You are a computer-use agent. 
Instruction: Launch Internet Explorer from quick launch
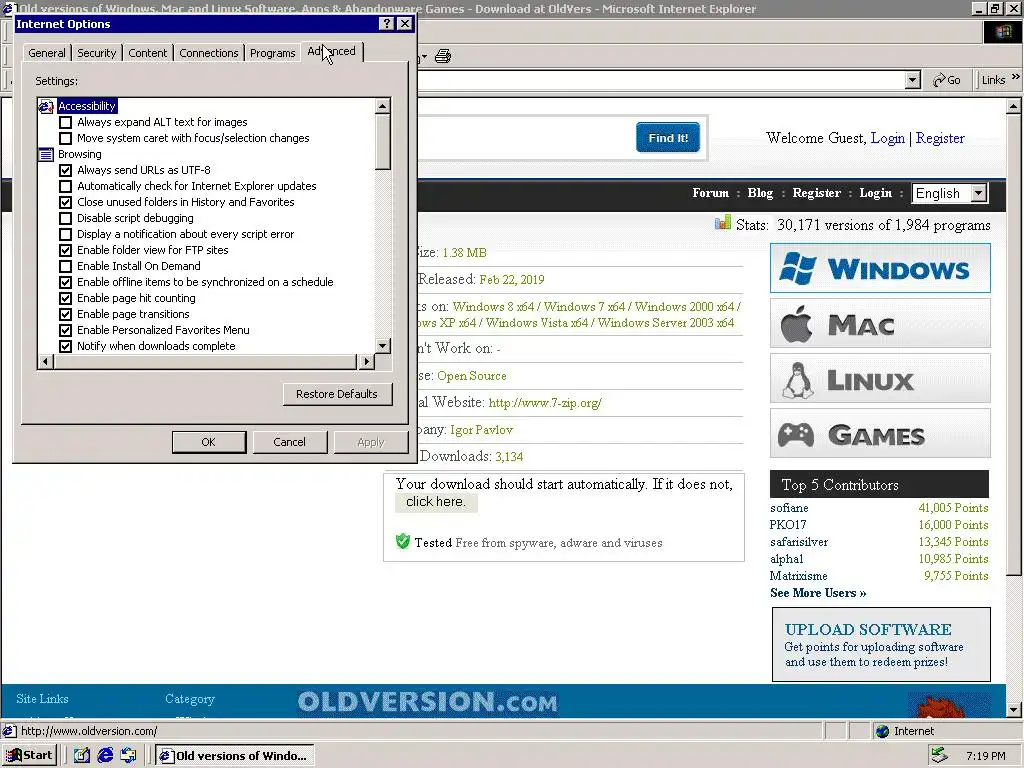click(x=105, y=756)
